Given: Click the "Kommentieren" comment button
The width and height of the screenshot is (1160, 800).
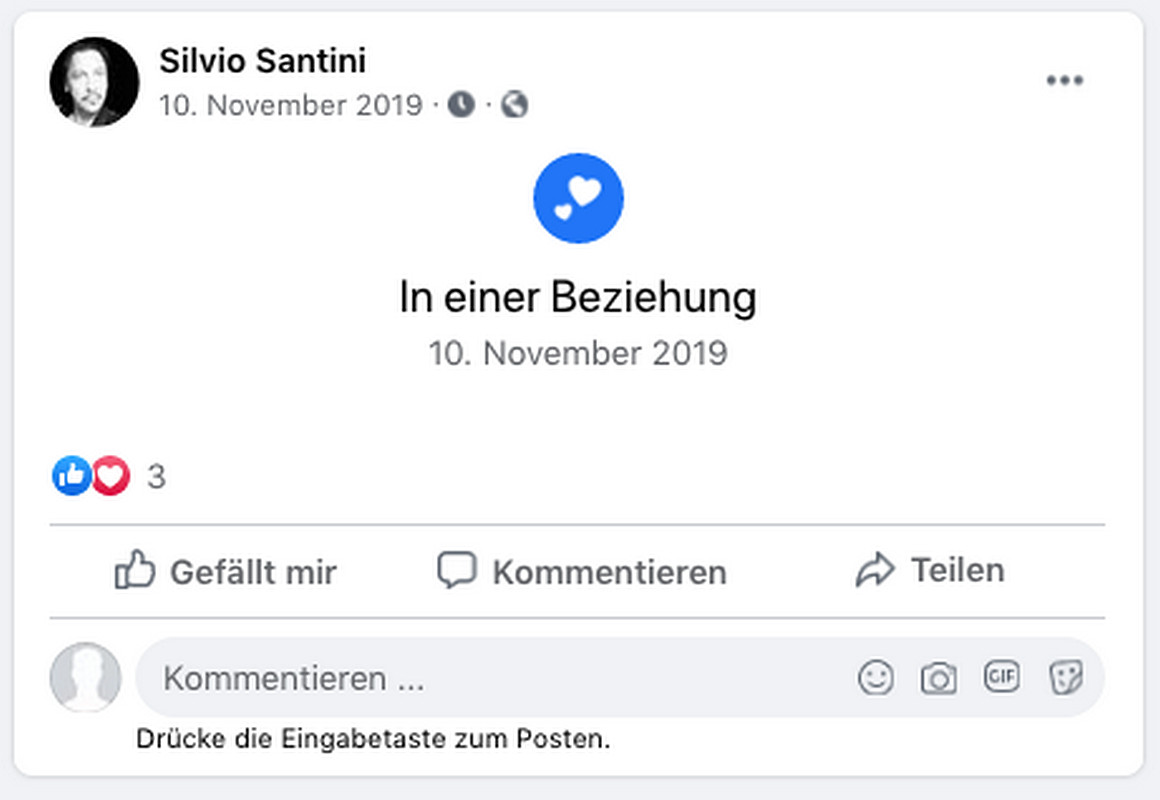Looking at the screenshot, I should [581, 572].
